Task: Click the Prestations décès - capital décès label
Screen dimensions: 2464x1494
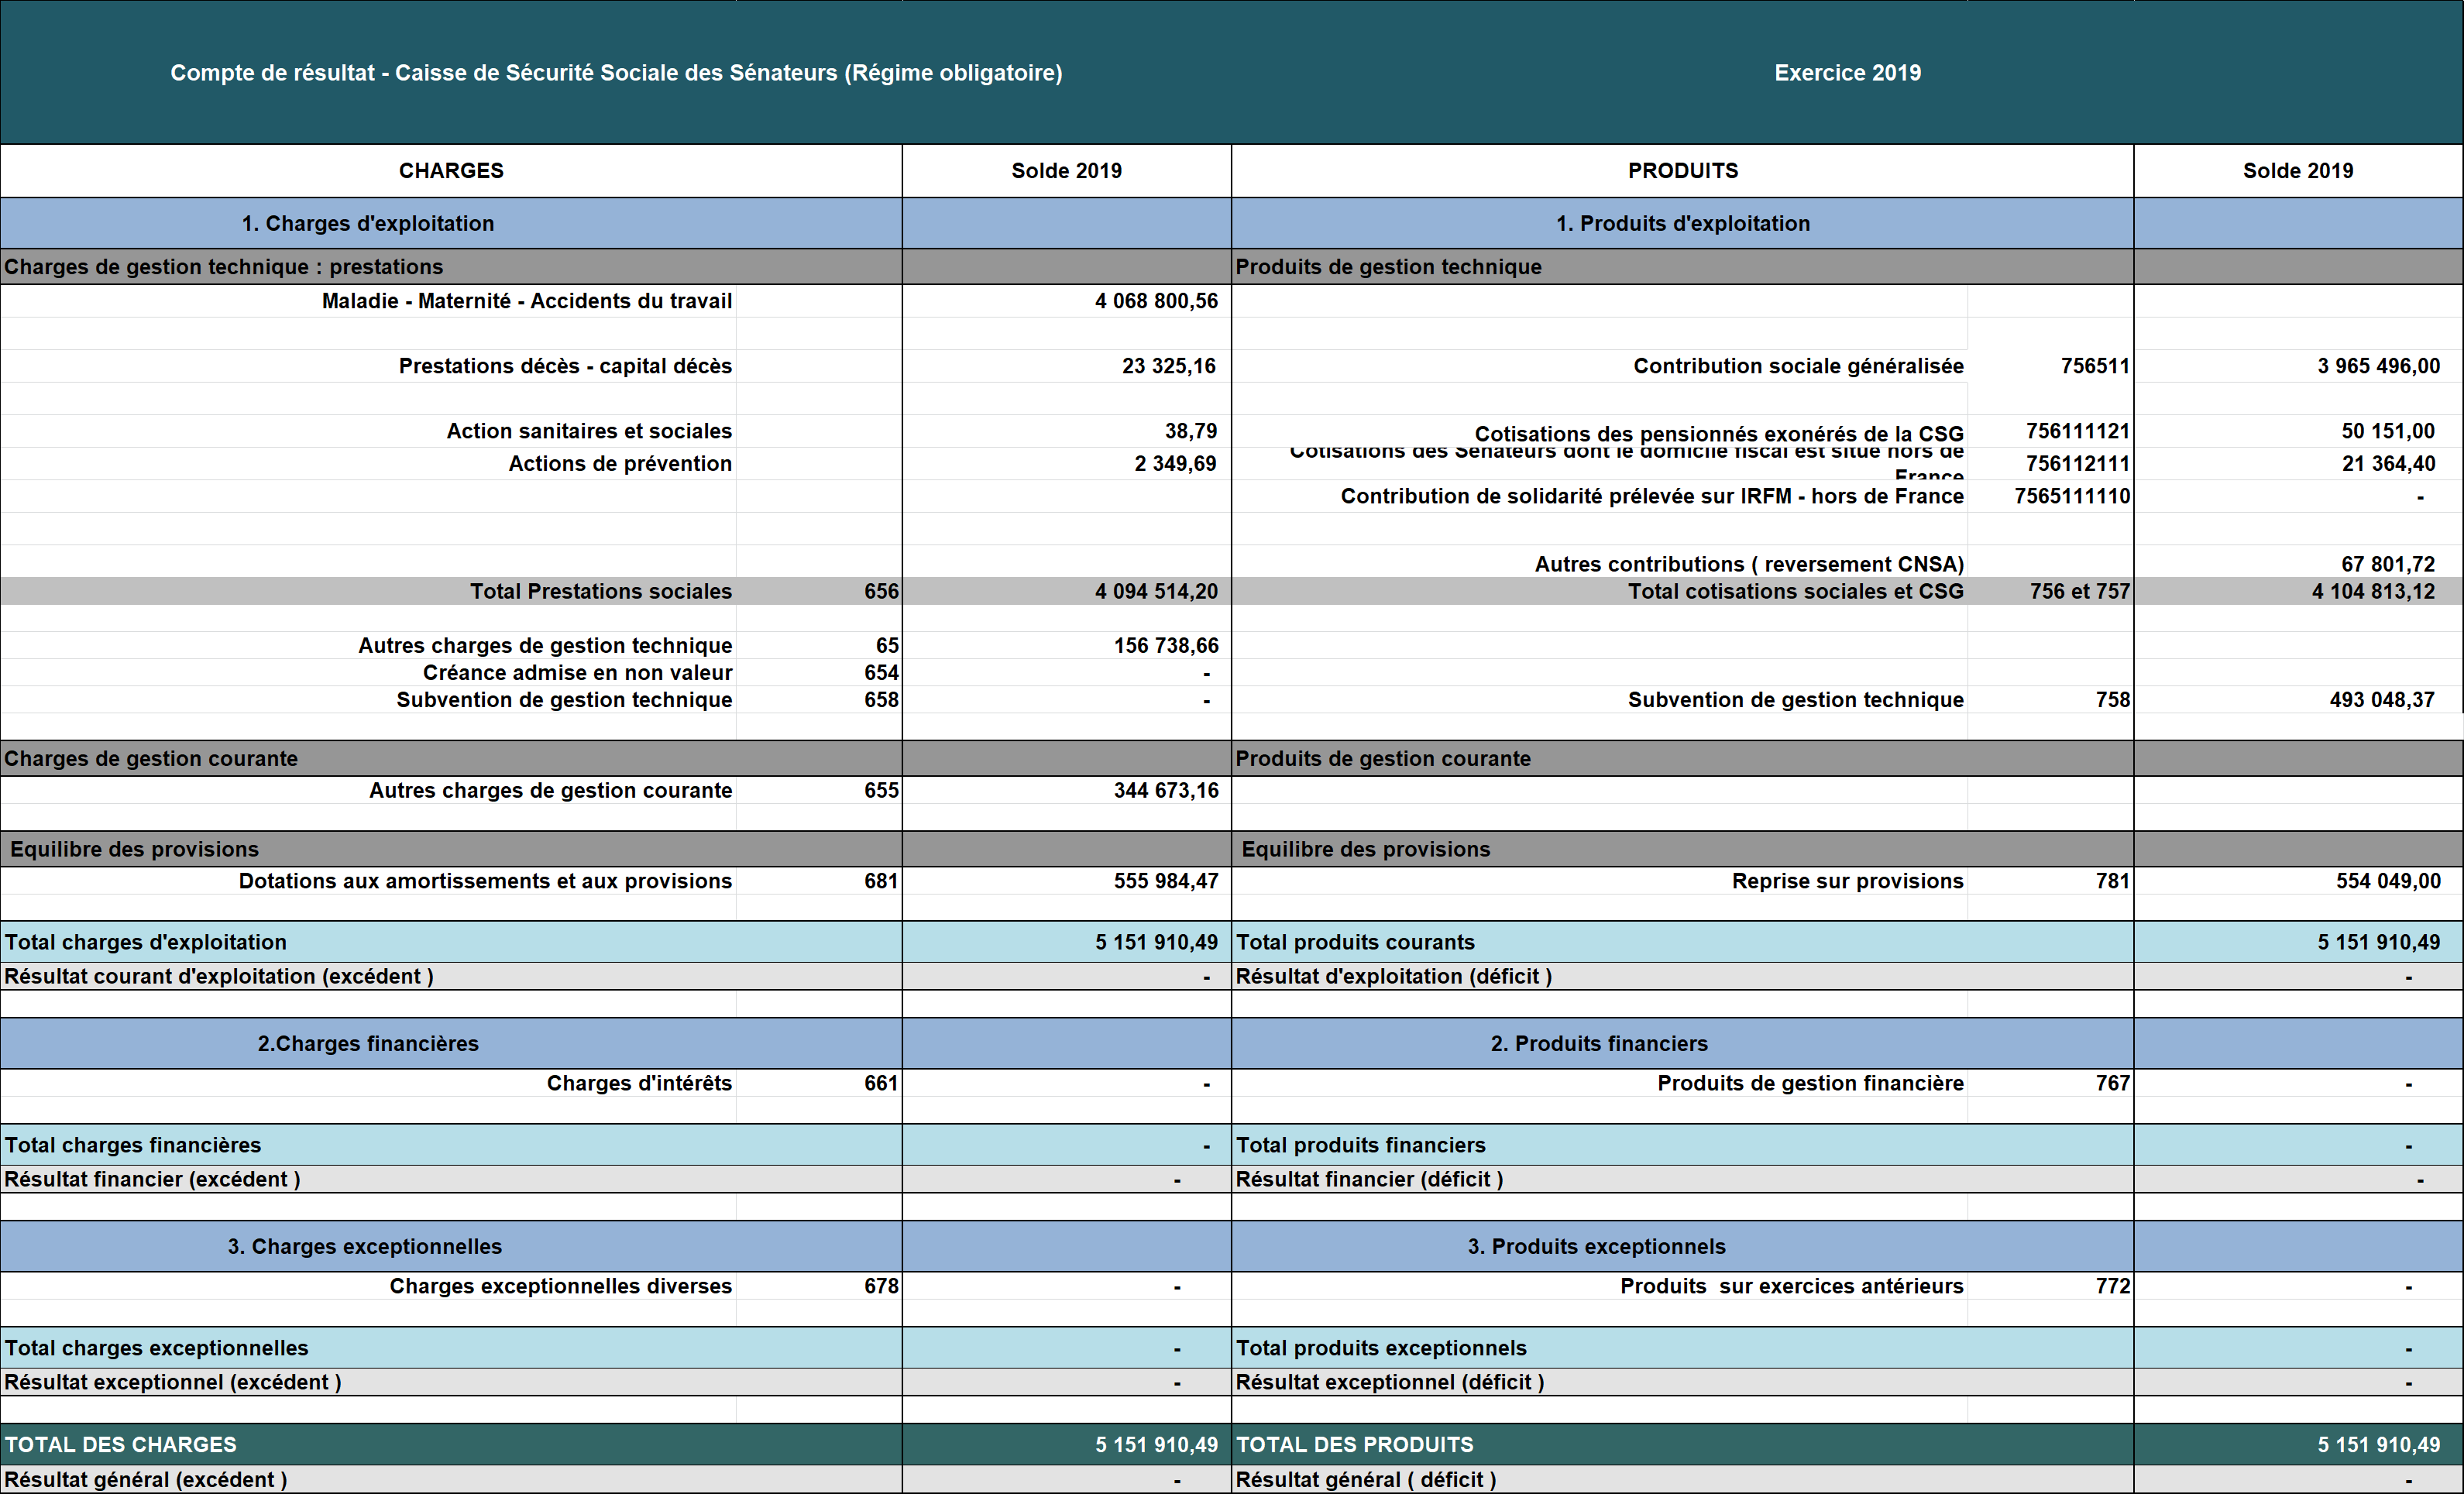Action: click(565, 366)
